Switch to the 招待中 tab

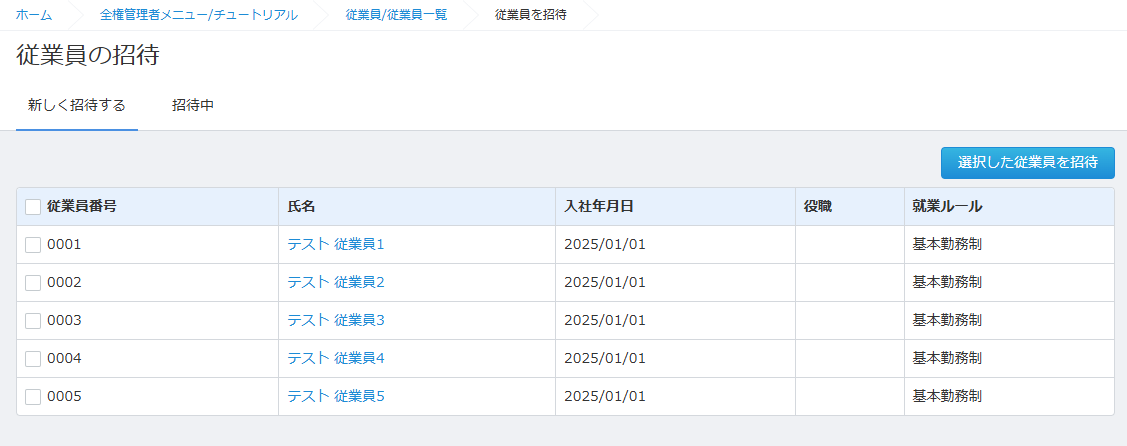(193, 105)
